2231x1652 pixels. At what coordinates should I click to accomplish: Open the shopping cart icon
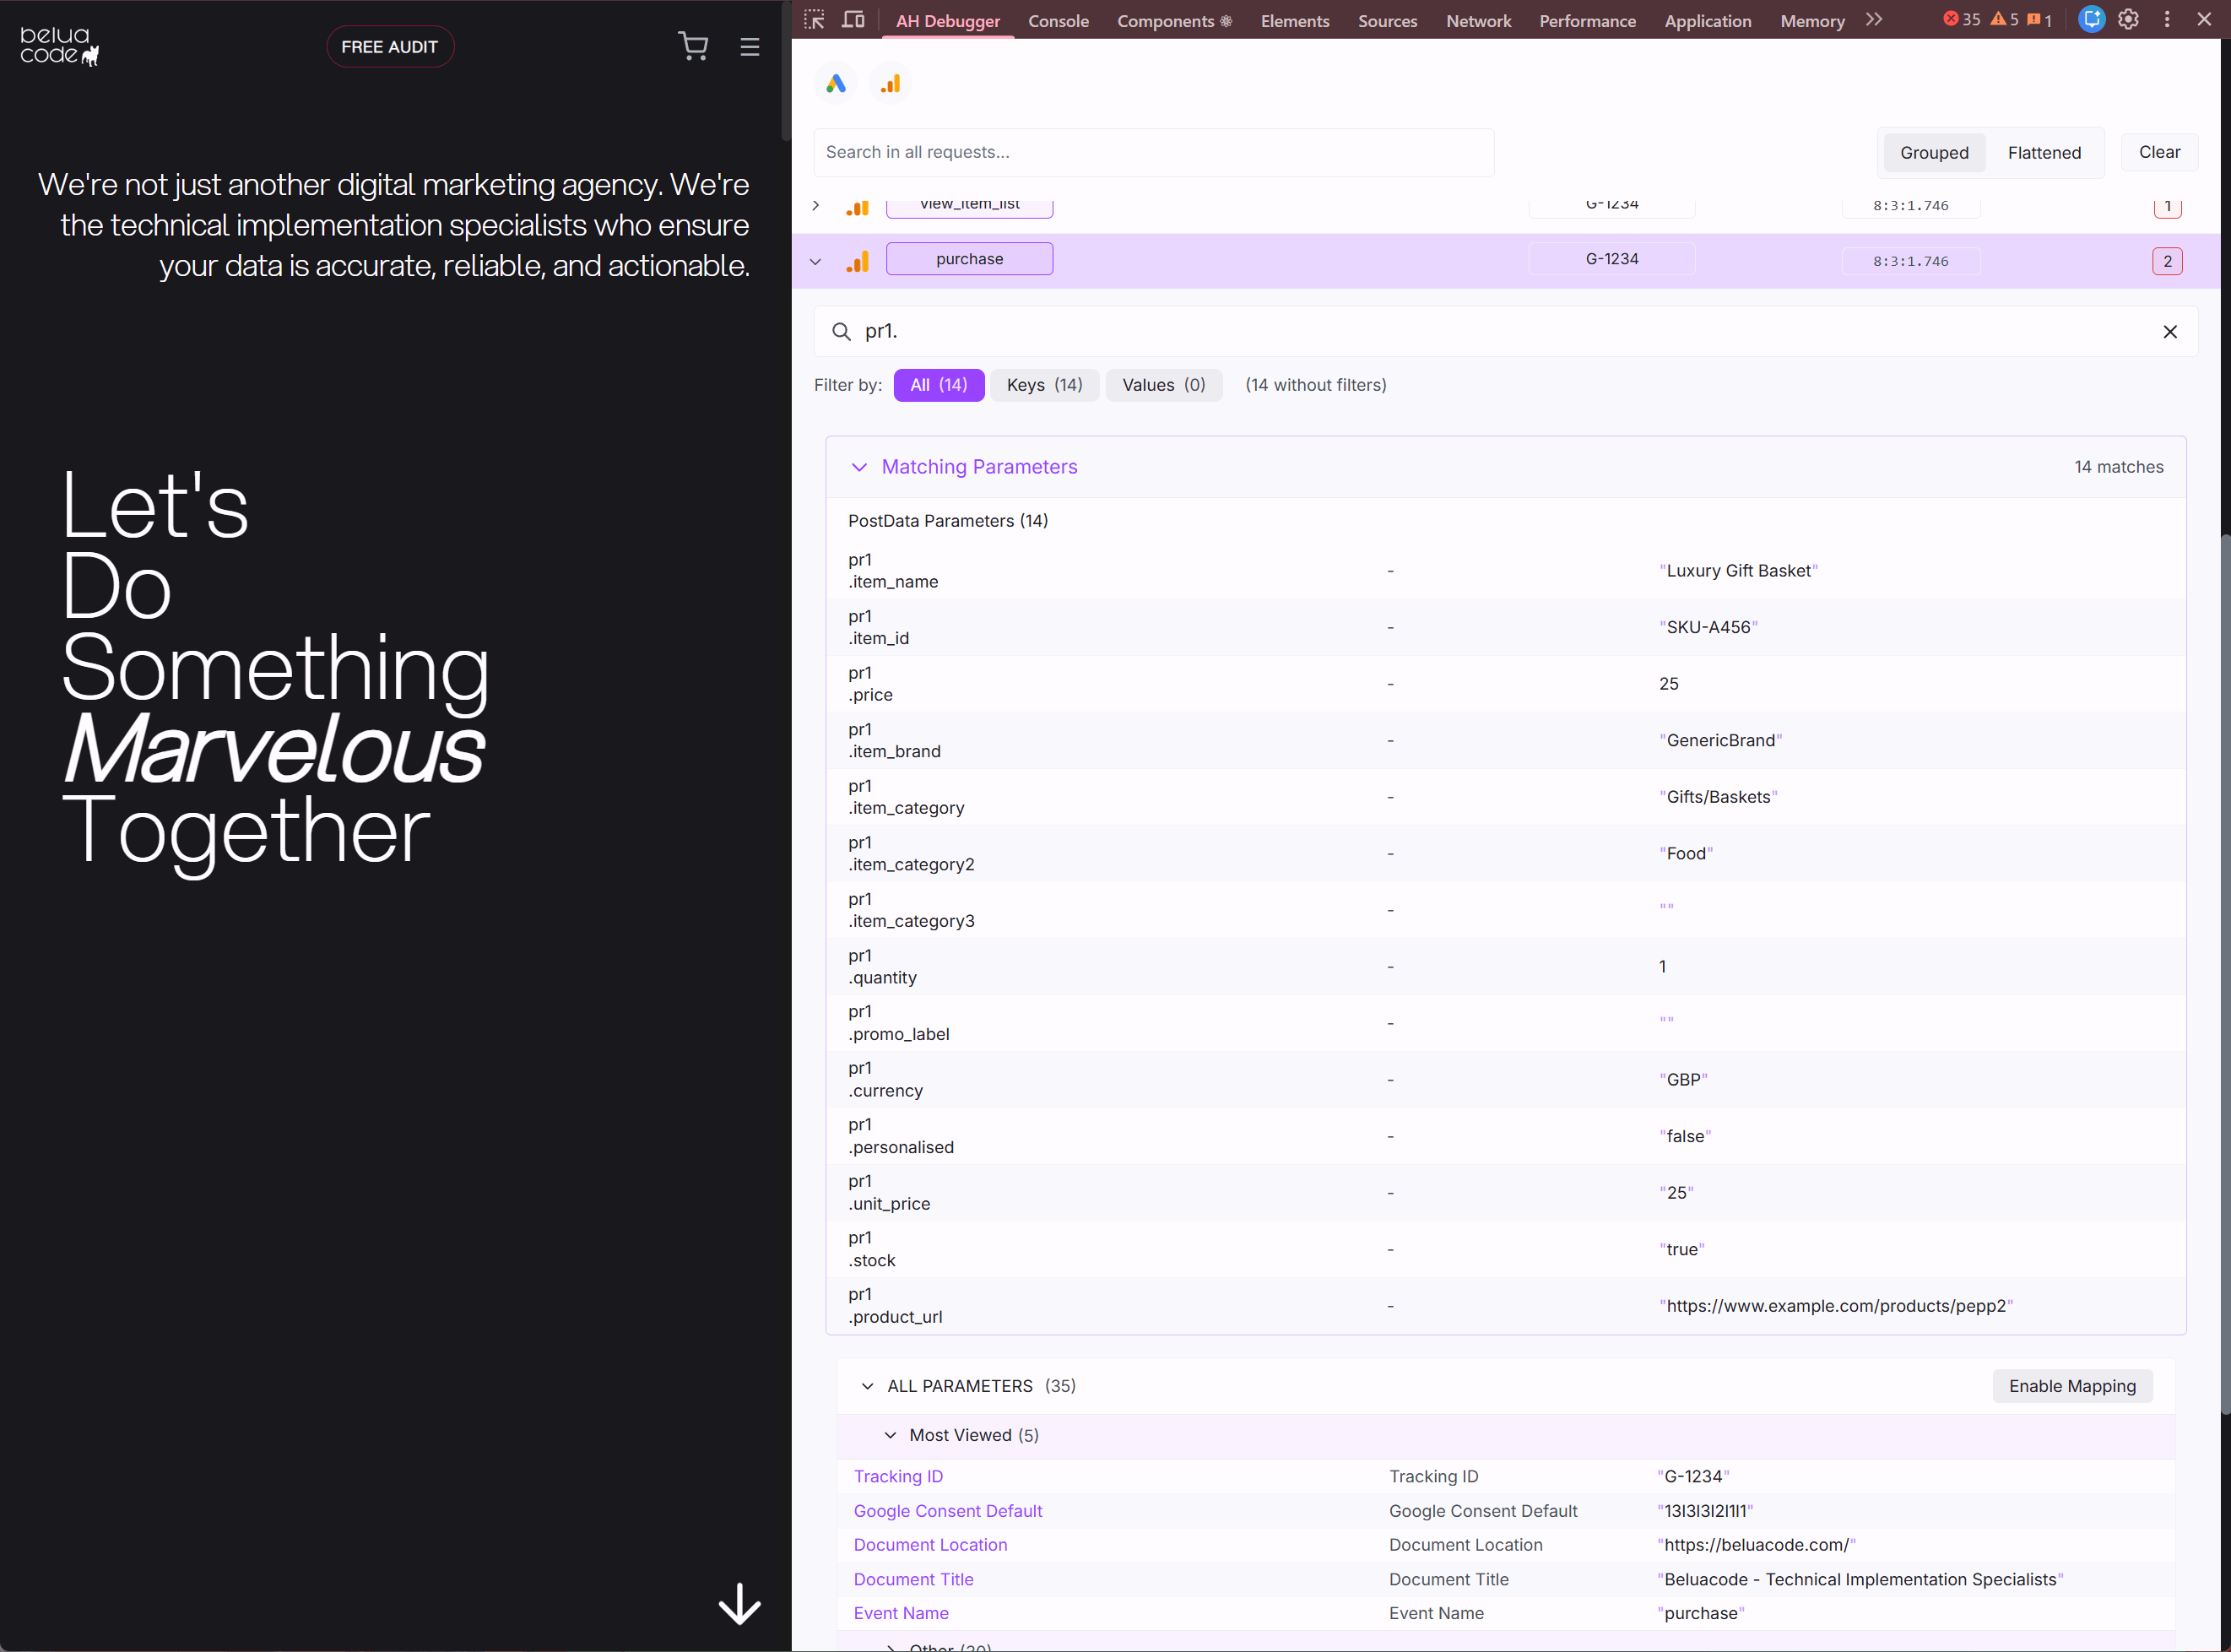tap(693, 46)
